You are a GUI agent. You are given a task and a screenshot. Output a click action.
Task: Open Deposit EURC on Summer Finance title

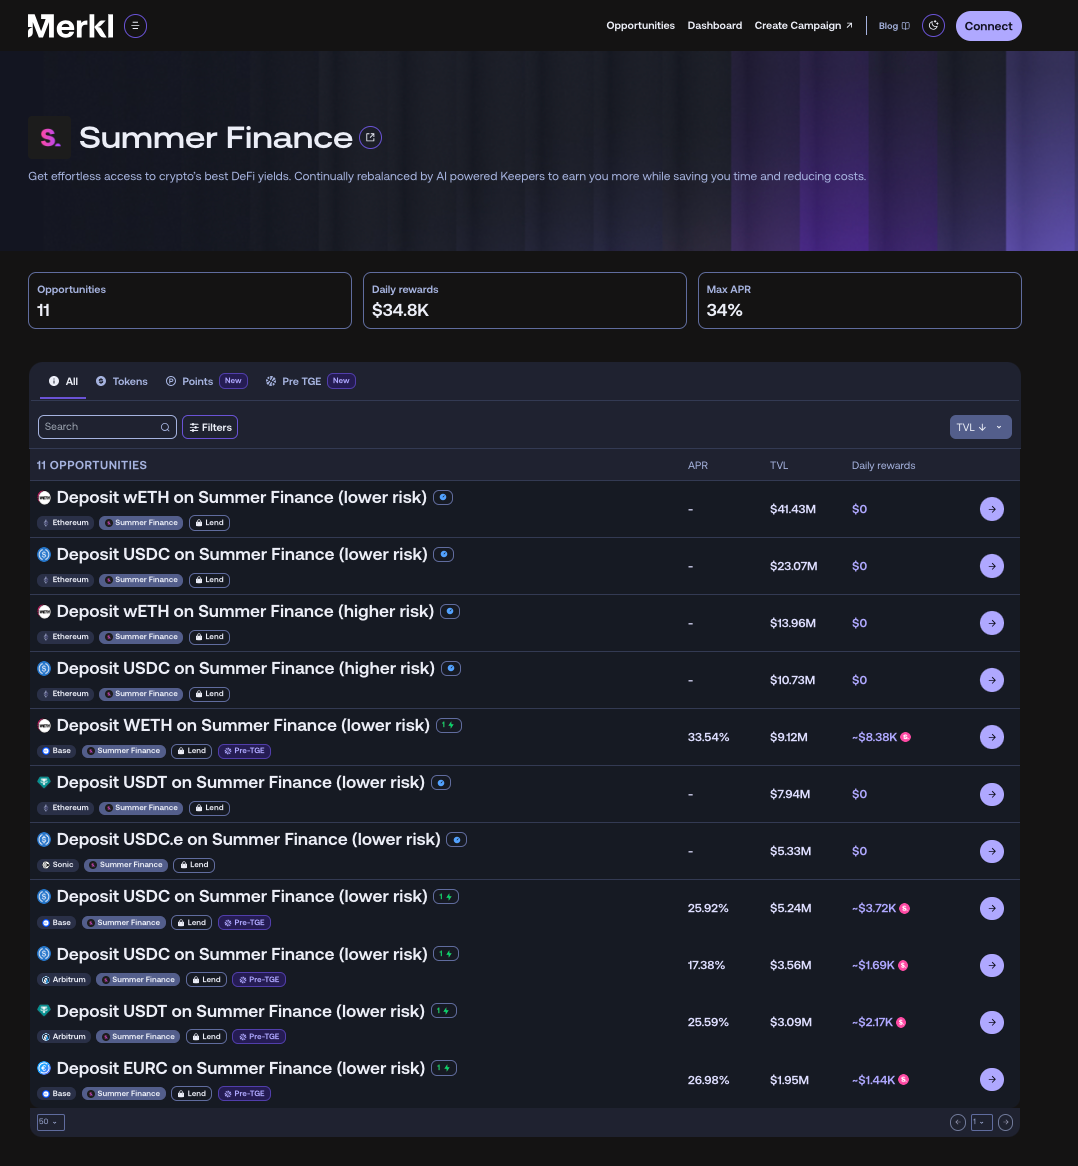pyautogui.click(x=241, y=1069)
